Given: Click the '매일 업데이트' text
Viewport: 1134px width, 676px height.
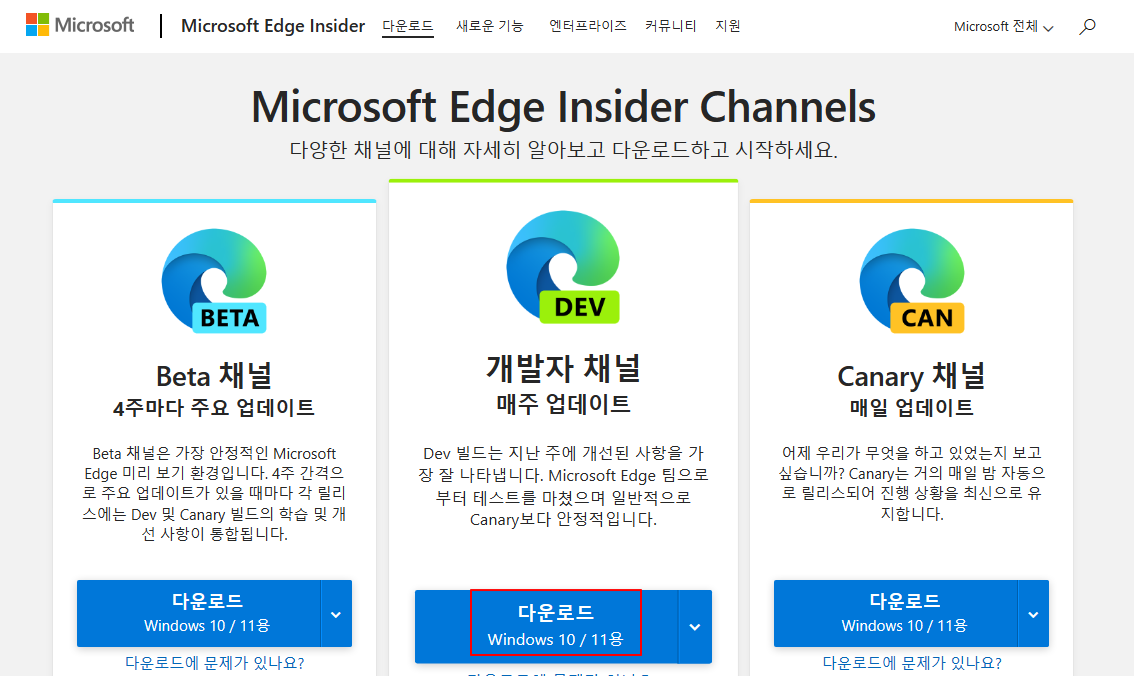Looking at the screenshot, I should click(912, 408).
